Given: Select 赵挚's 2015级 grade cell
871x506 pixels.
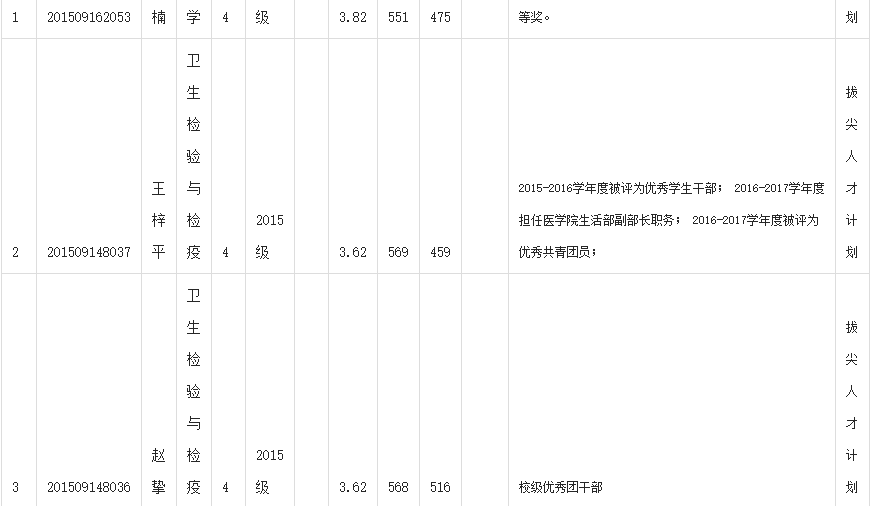Looking at the screenshot, I should point(269,471).
